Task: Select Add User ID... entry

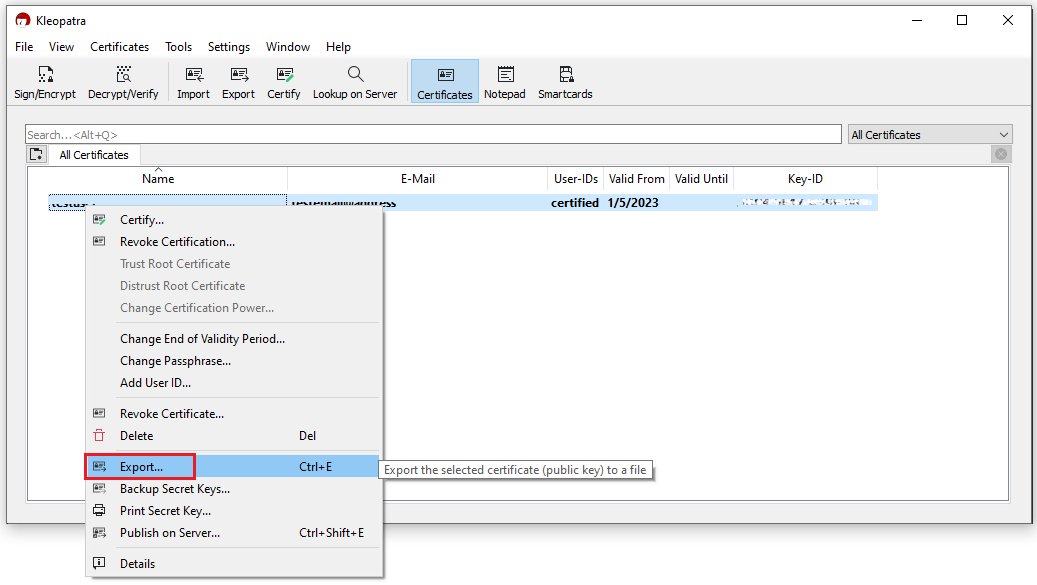Action: 234,383
